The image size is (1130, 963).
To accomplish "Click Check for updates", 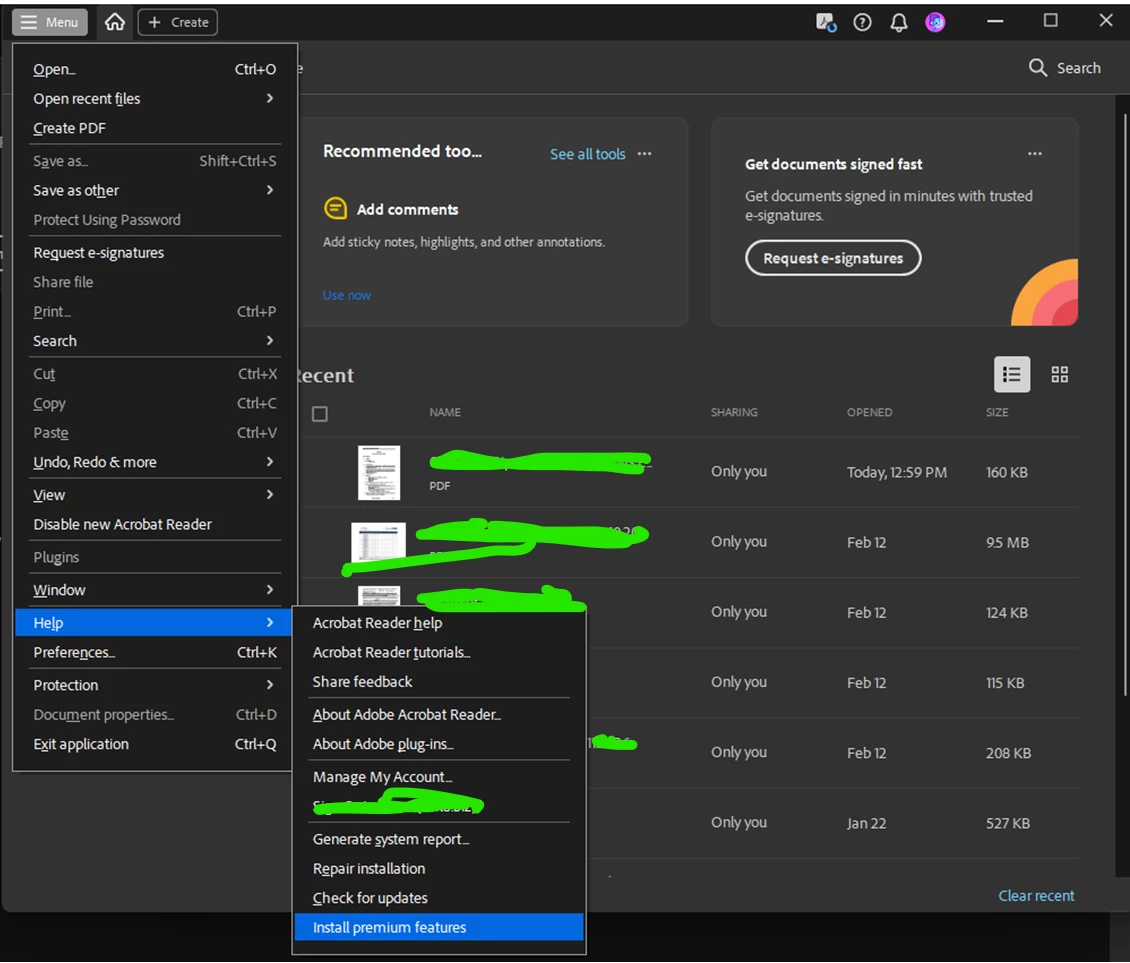I will point(439,898).
